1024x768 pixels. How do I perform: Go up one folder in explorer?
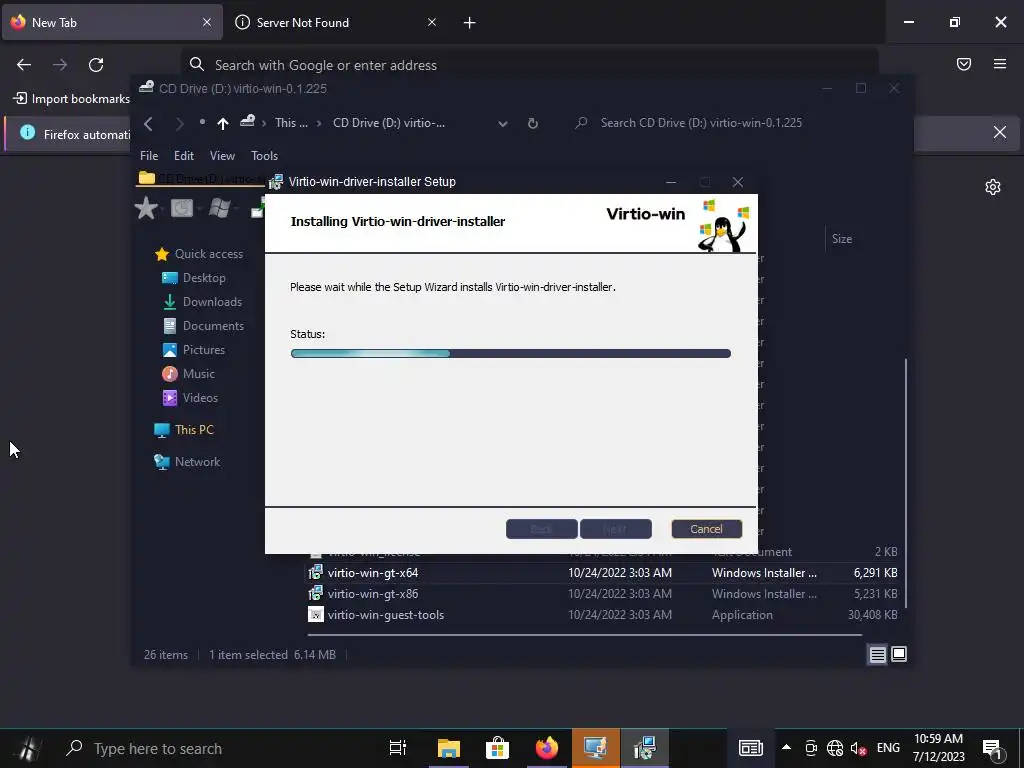223,123
